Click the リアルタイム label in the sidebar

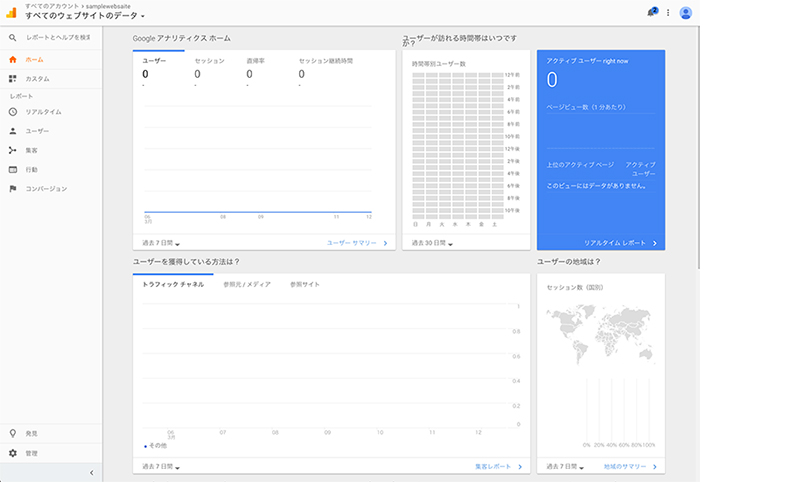[43, 112]
